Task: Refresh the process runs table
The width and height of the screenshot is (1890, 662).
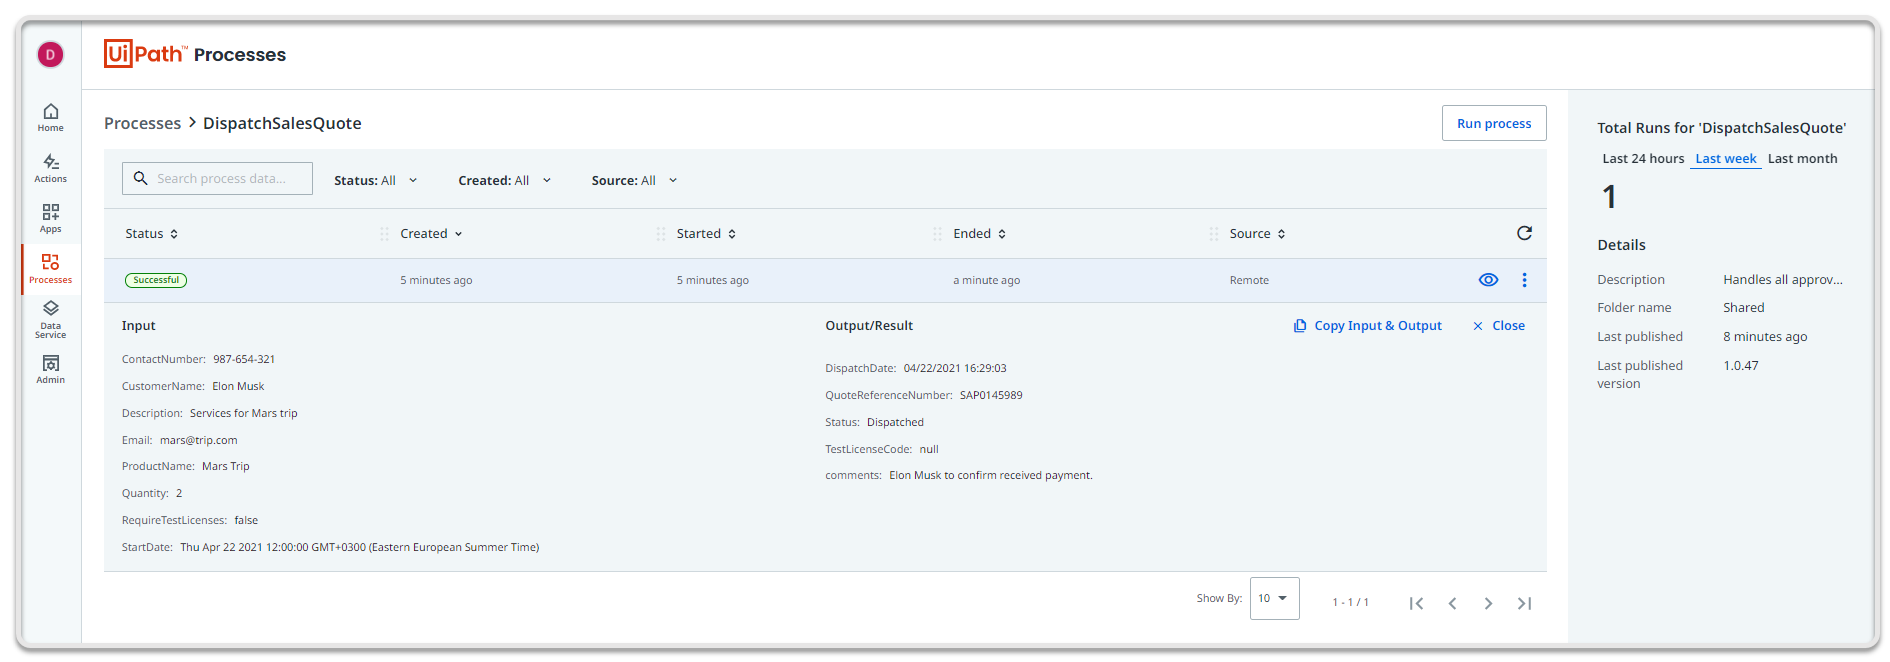Action: (x=1524, y=233)
